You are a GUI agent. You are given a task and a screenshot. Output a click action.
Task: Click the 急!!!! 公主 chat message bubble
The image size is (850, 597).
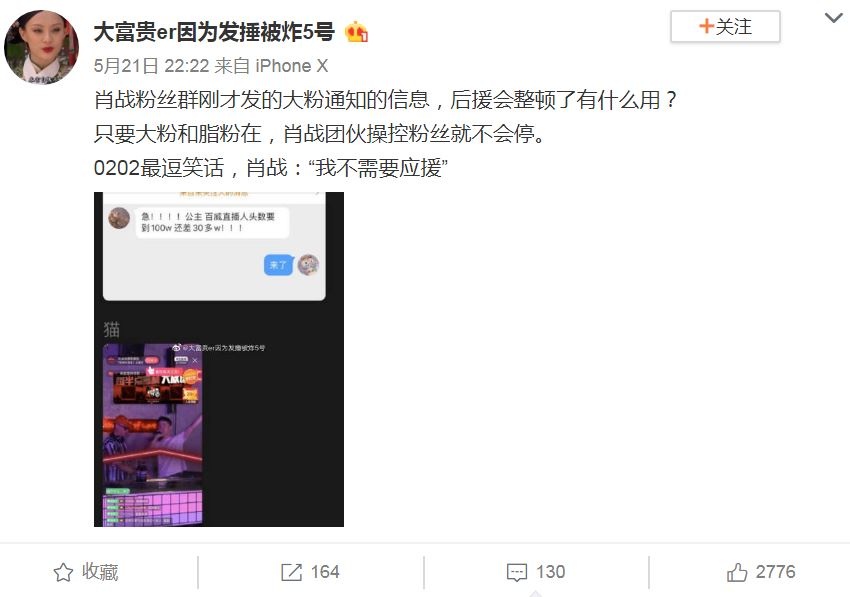(x=212, y=222)
